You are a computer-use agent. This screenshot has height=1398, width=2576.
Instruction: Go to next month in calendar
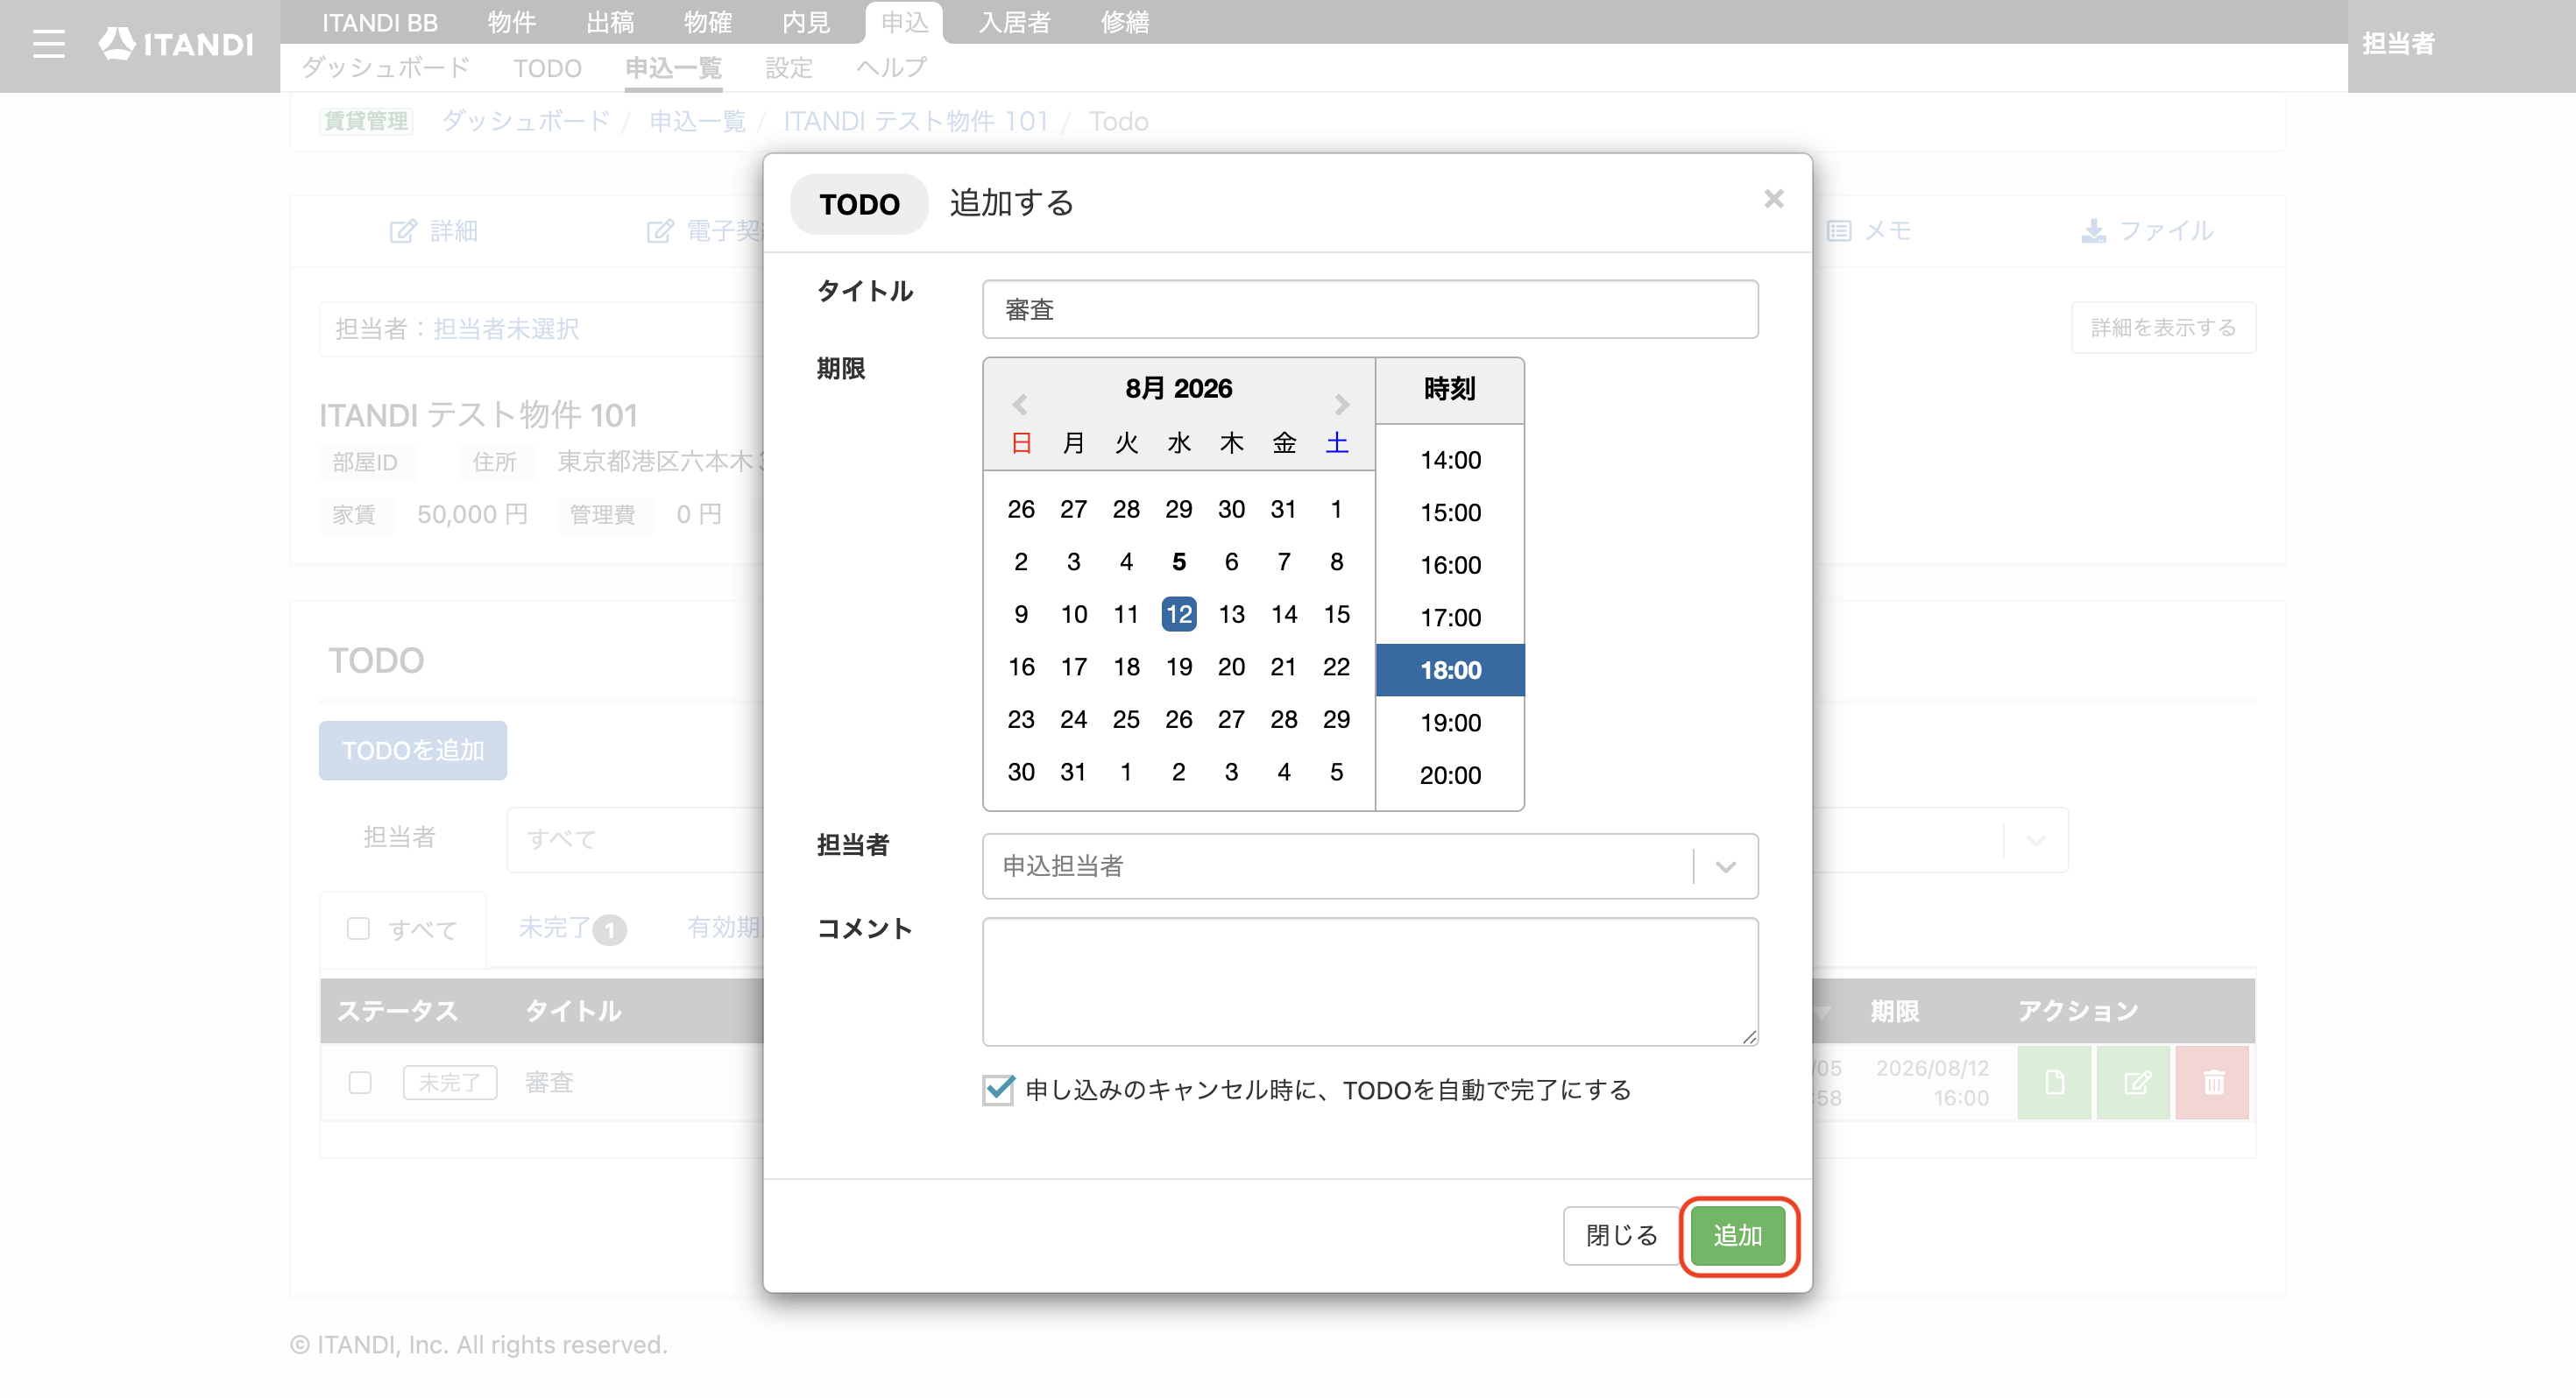(x=1341, y=404)
